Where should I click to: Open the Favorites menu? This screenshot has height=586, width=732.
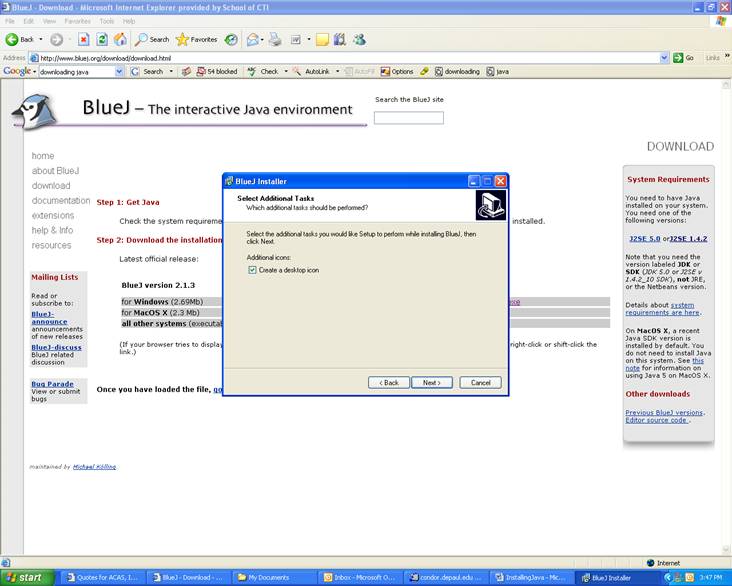click(77, 21)
